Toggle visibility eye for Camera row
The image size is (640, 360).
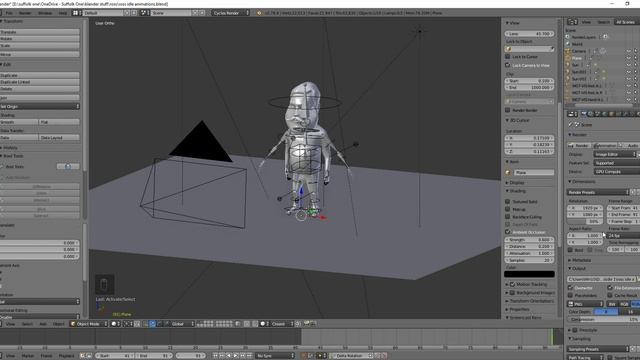pos(629,51)
